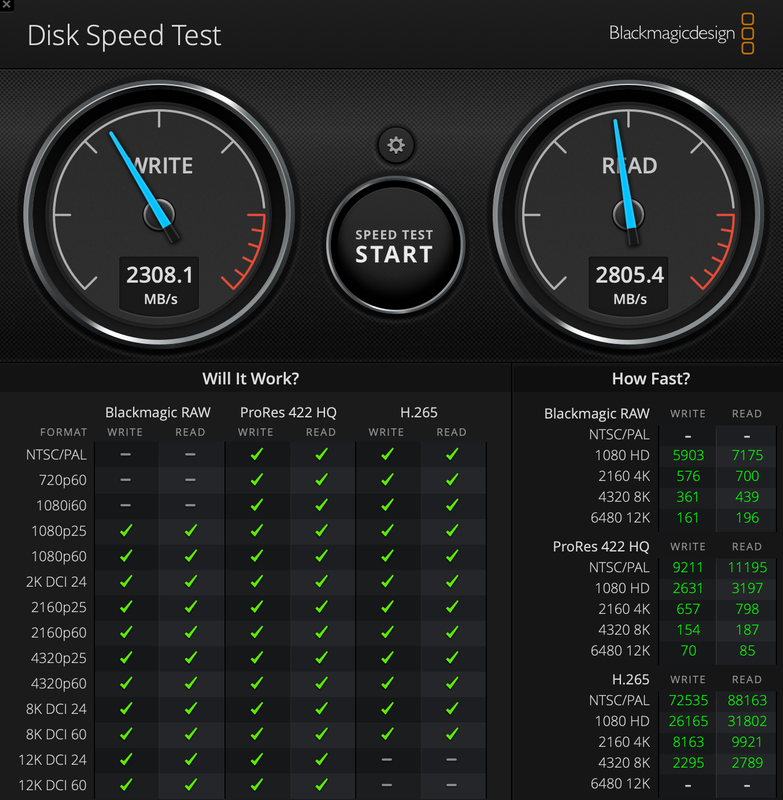This screenshot has height=800, width=783.
Task: Open the settings gear above Start
Action: coord(396,145)
